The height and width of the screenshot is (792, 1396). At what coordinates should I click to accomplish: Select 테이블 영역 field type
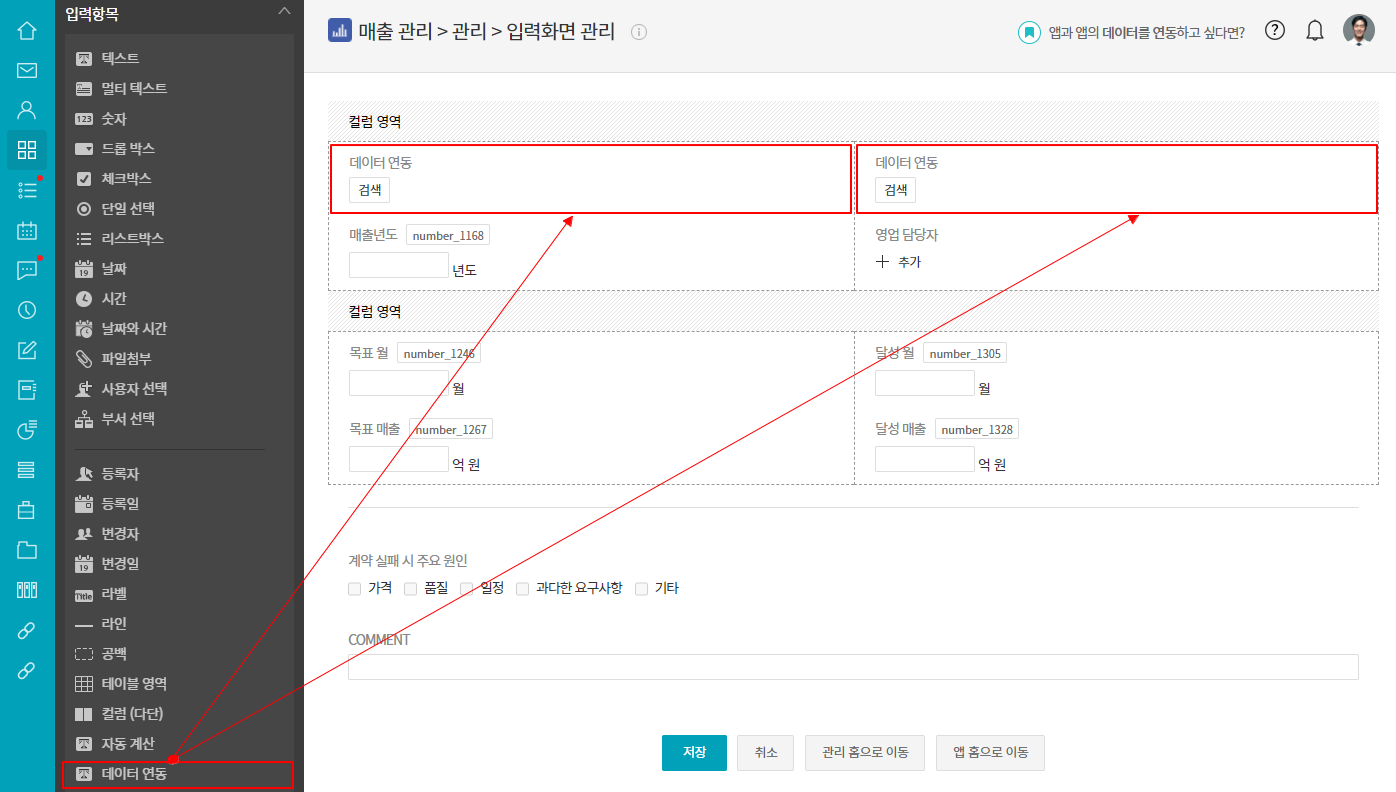[x=133, y=684]
